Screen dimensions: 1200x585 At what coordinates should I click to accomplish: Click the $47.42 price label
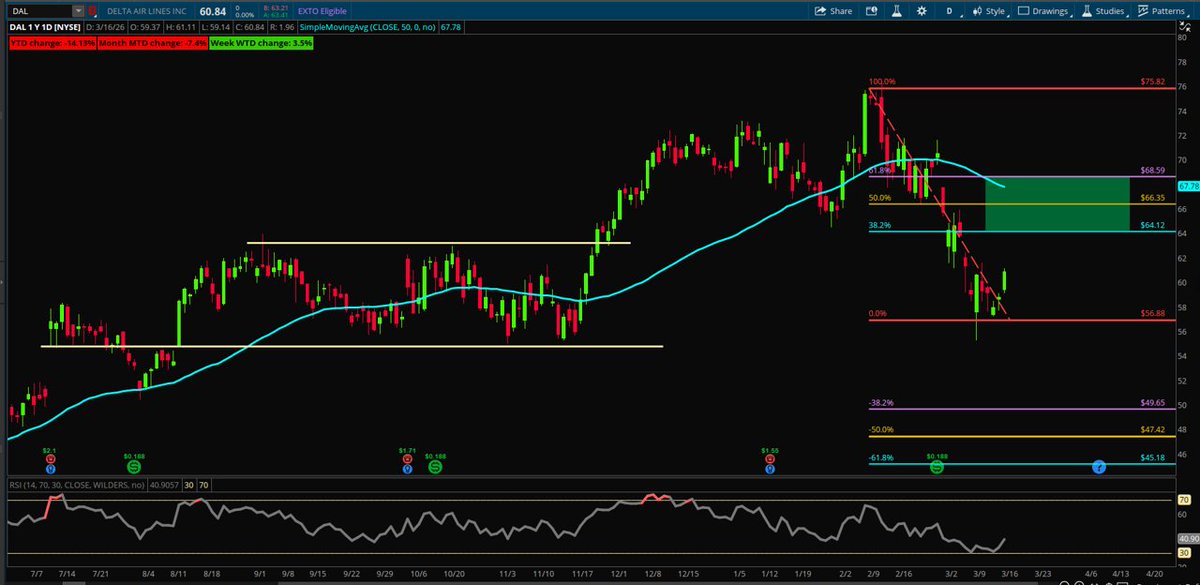(1154, 430)
